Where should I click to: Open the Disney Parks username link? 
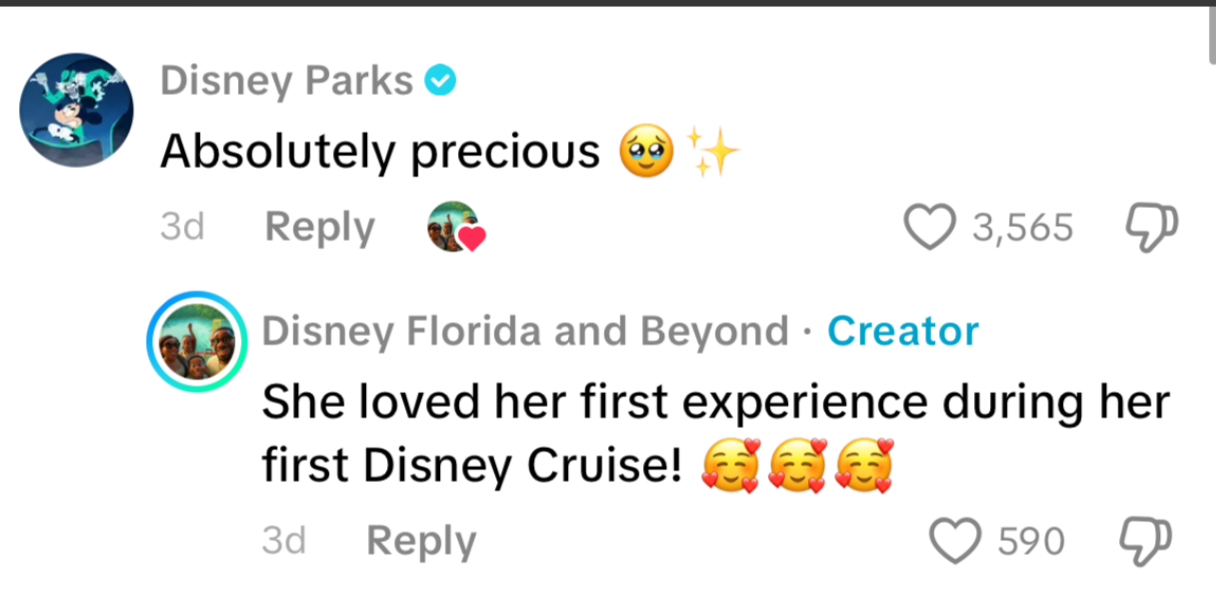click(287, 81)
